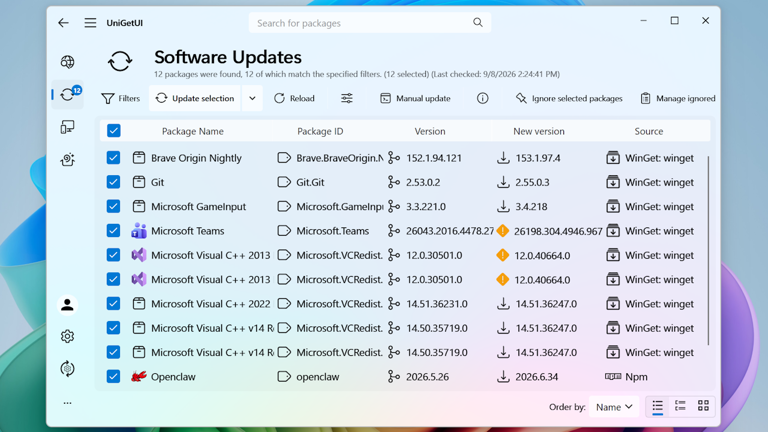
Task: Click version branch icon beside 3.3.221.0
Action: click(394, 206)
